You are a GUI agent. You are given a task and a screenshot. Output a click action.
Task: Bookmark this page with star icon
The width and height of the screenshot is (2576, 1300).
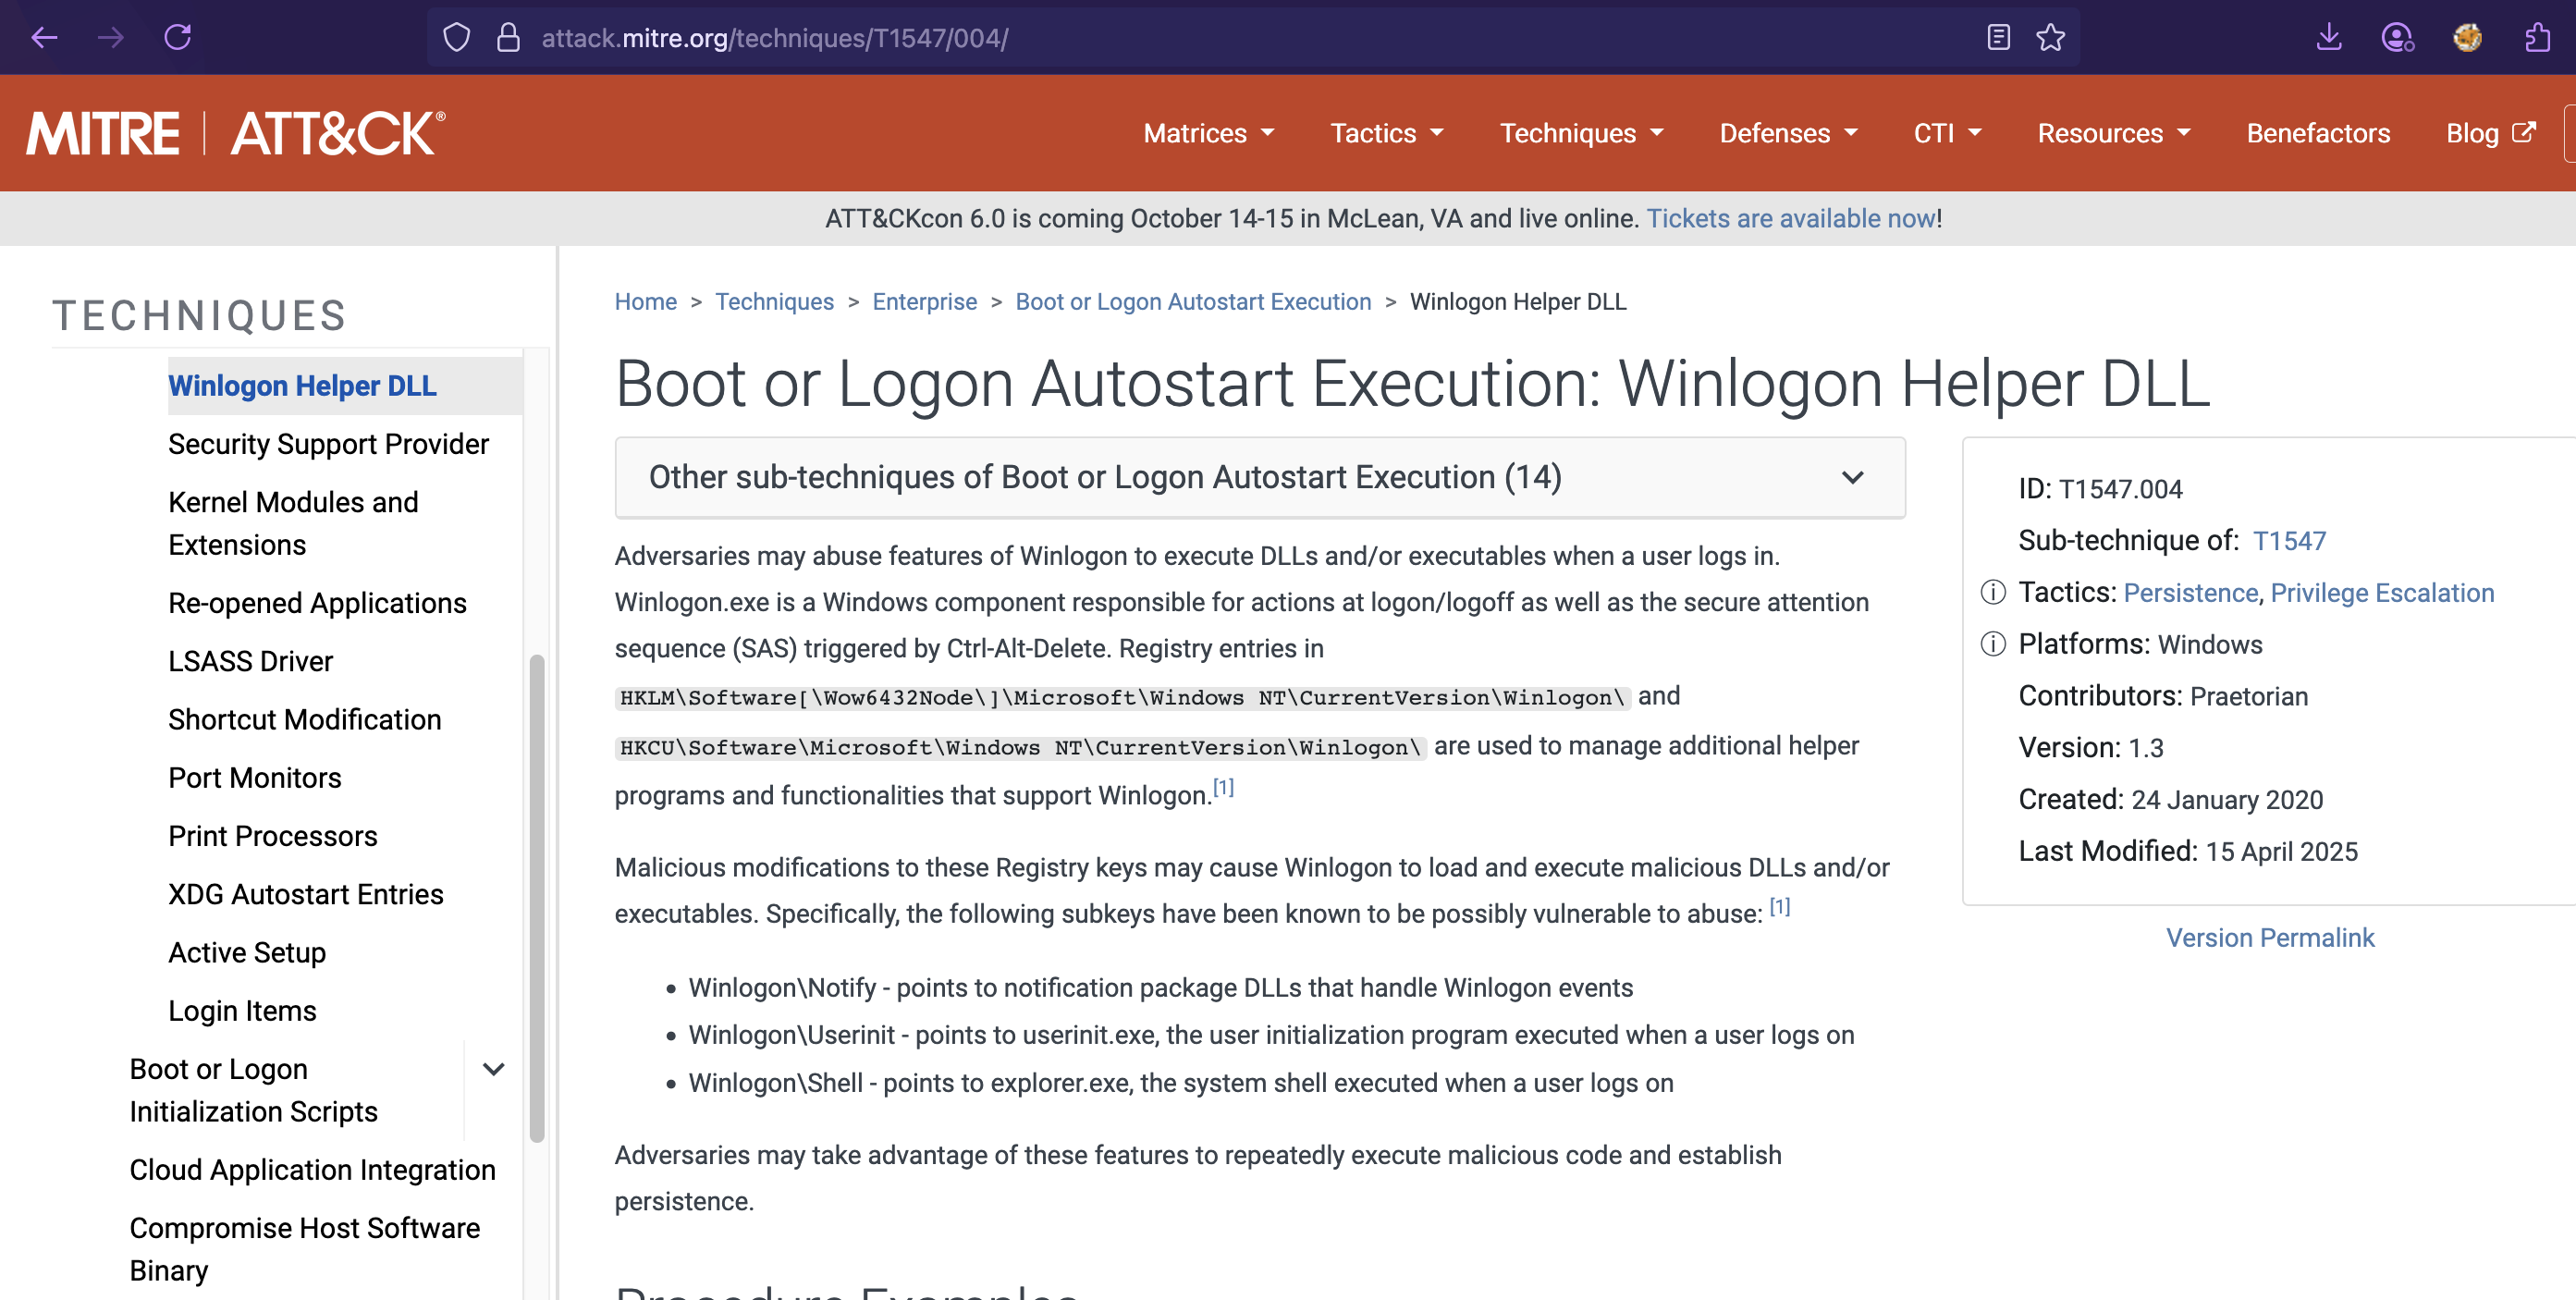2050,38
